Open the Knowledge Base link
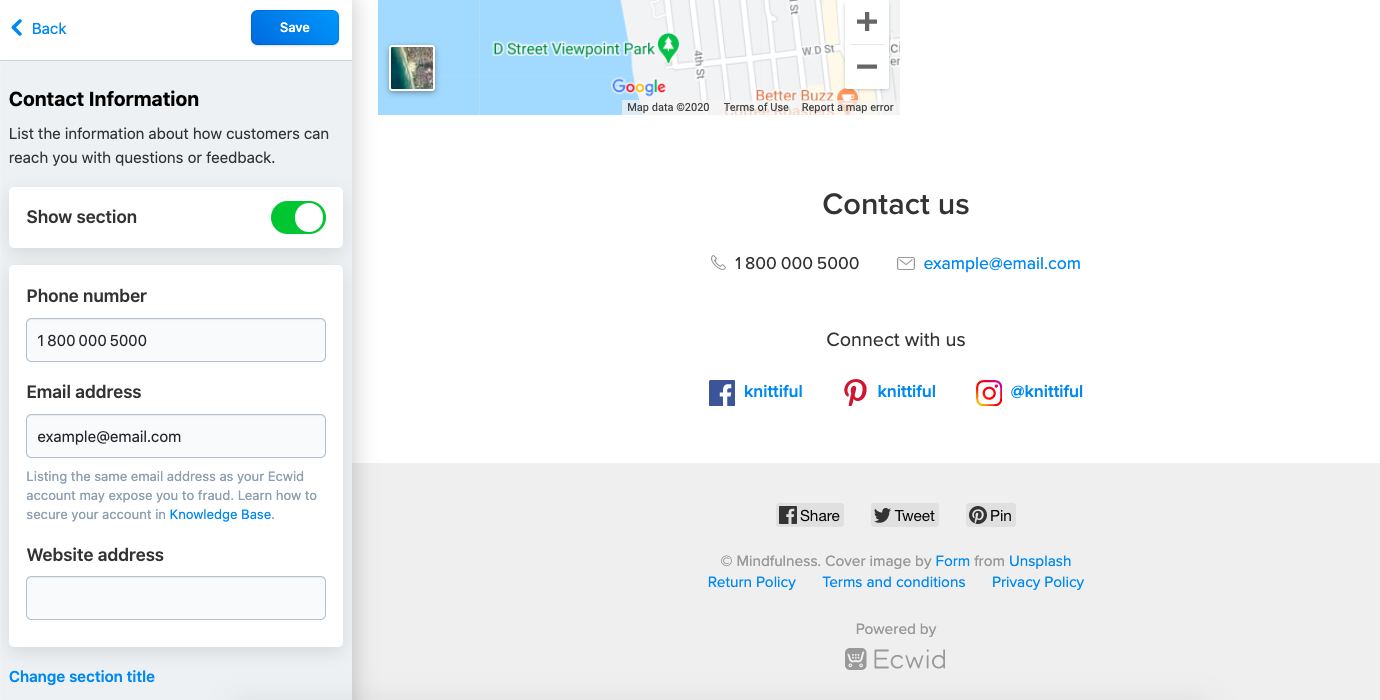The height and width of the screenshot is (700, 1380). (x=220, y=514)
